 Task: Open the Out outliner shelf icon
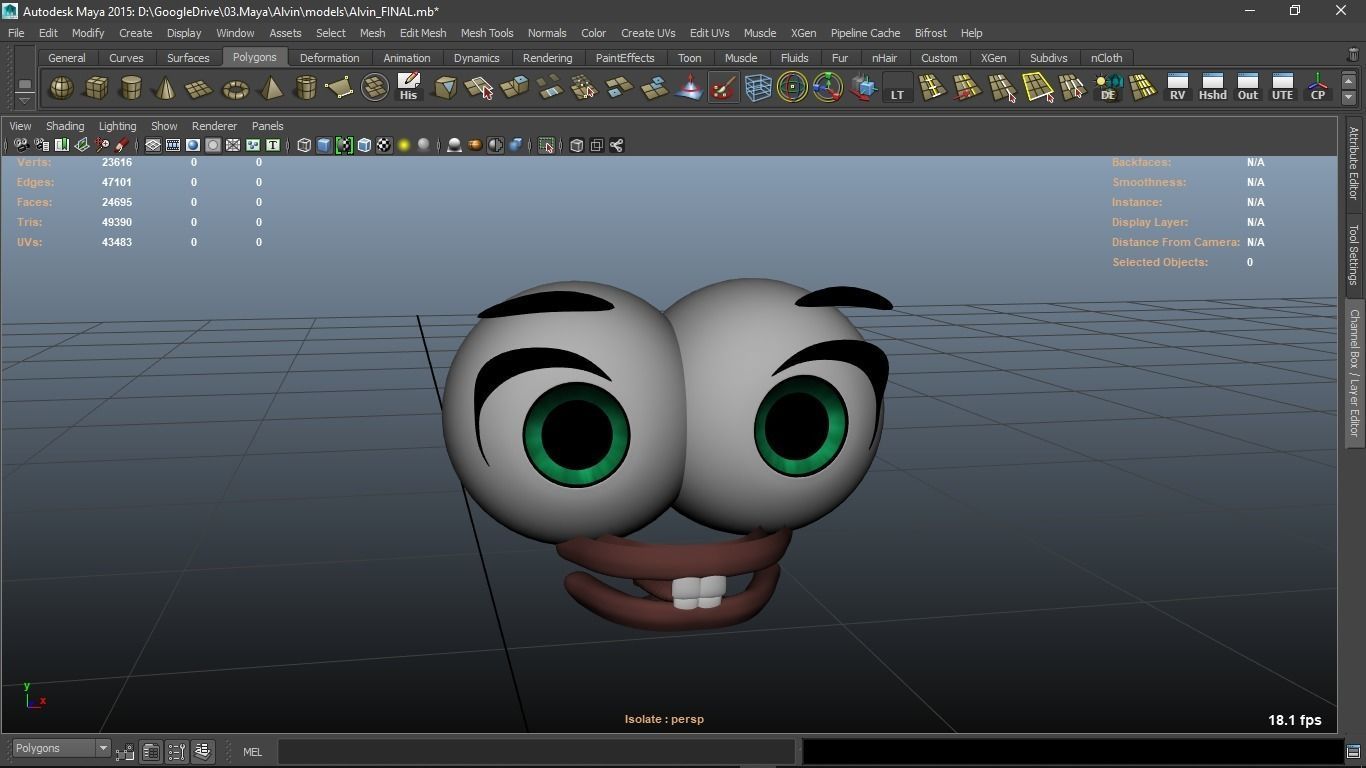(1248, 88)
